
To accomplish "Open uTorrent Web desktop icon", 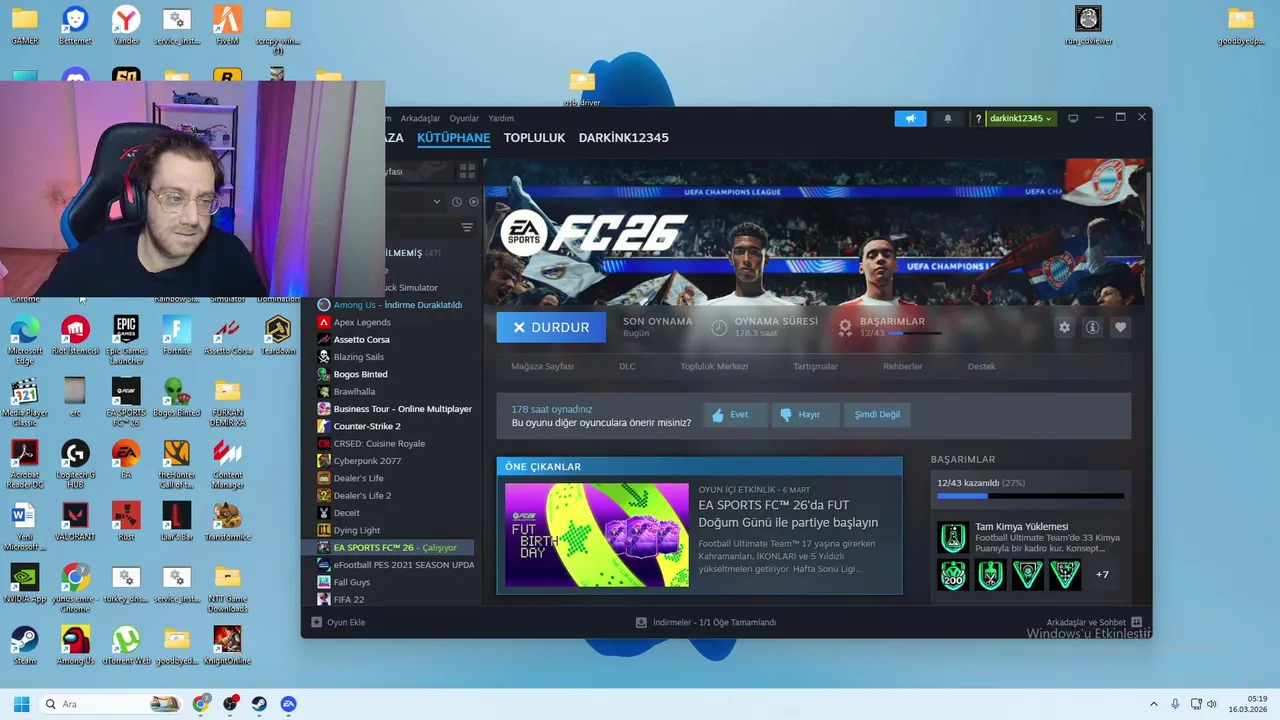I will (126, 644).
